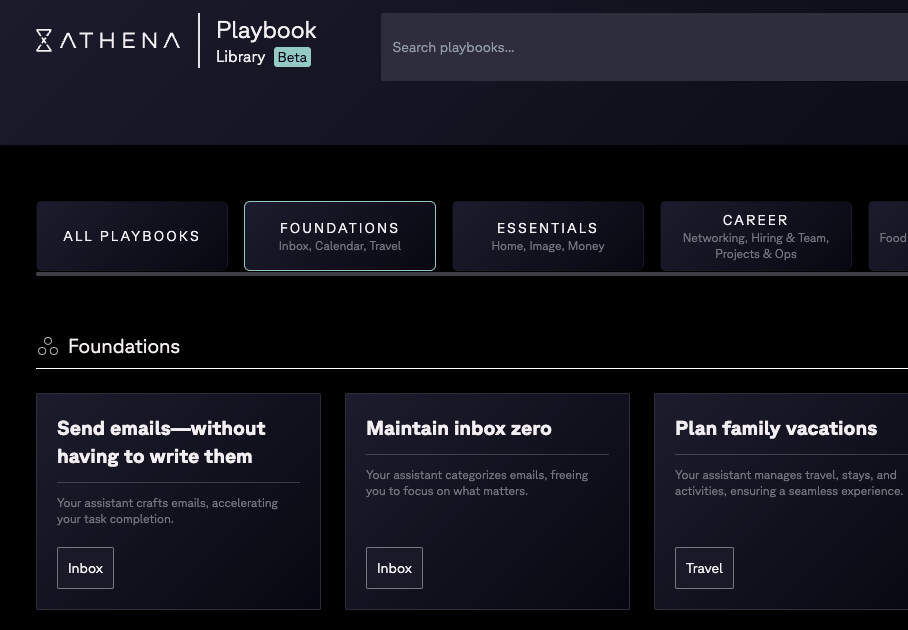Open the Essentials category tab
The width and height of the screenshot is (908, 630).
548,236
